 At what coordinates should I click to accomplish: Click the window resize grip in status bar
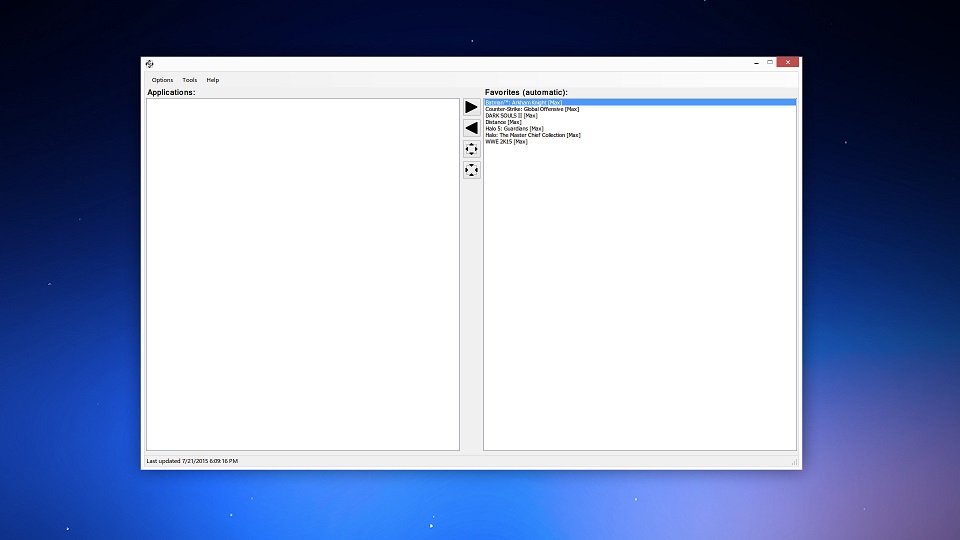point(795,462)
